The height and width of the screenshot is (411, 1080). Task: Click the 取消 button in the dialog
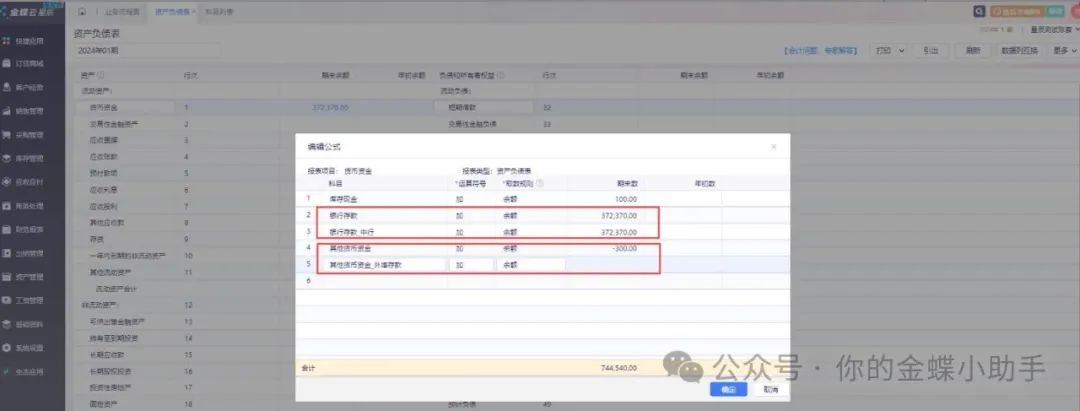[x=770, y=390]
